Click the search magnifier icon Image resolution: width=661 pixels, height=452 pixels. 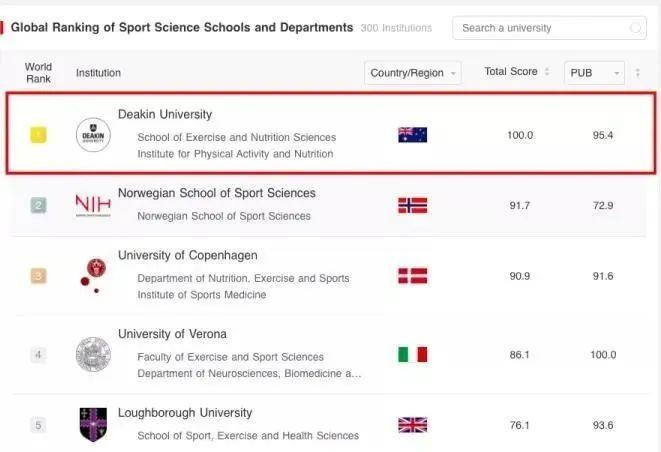click(x=636, y=28)
